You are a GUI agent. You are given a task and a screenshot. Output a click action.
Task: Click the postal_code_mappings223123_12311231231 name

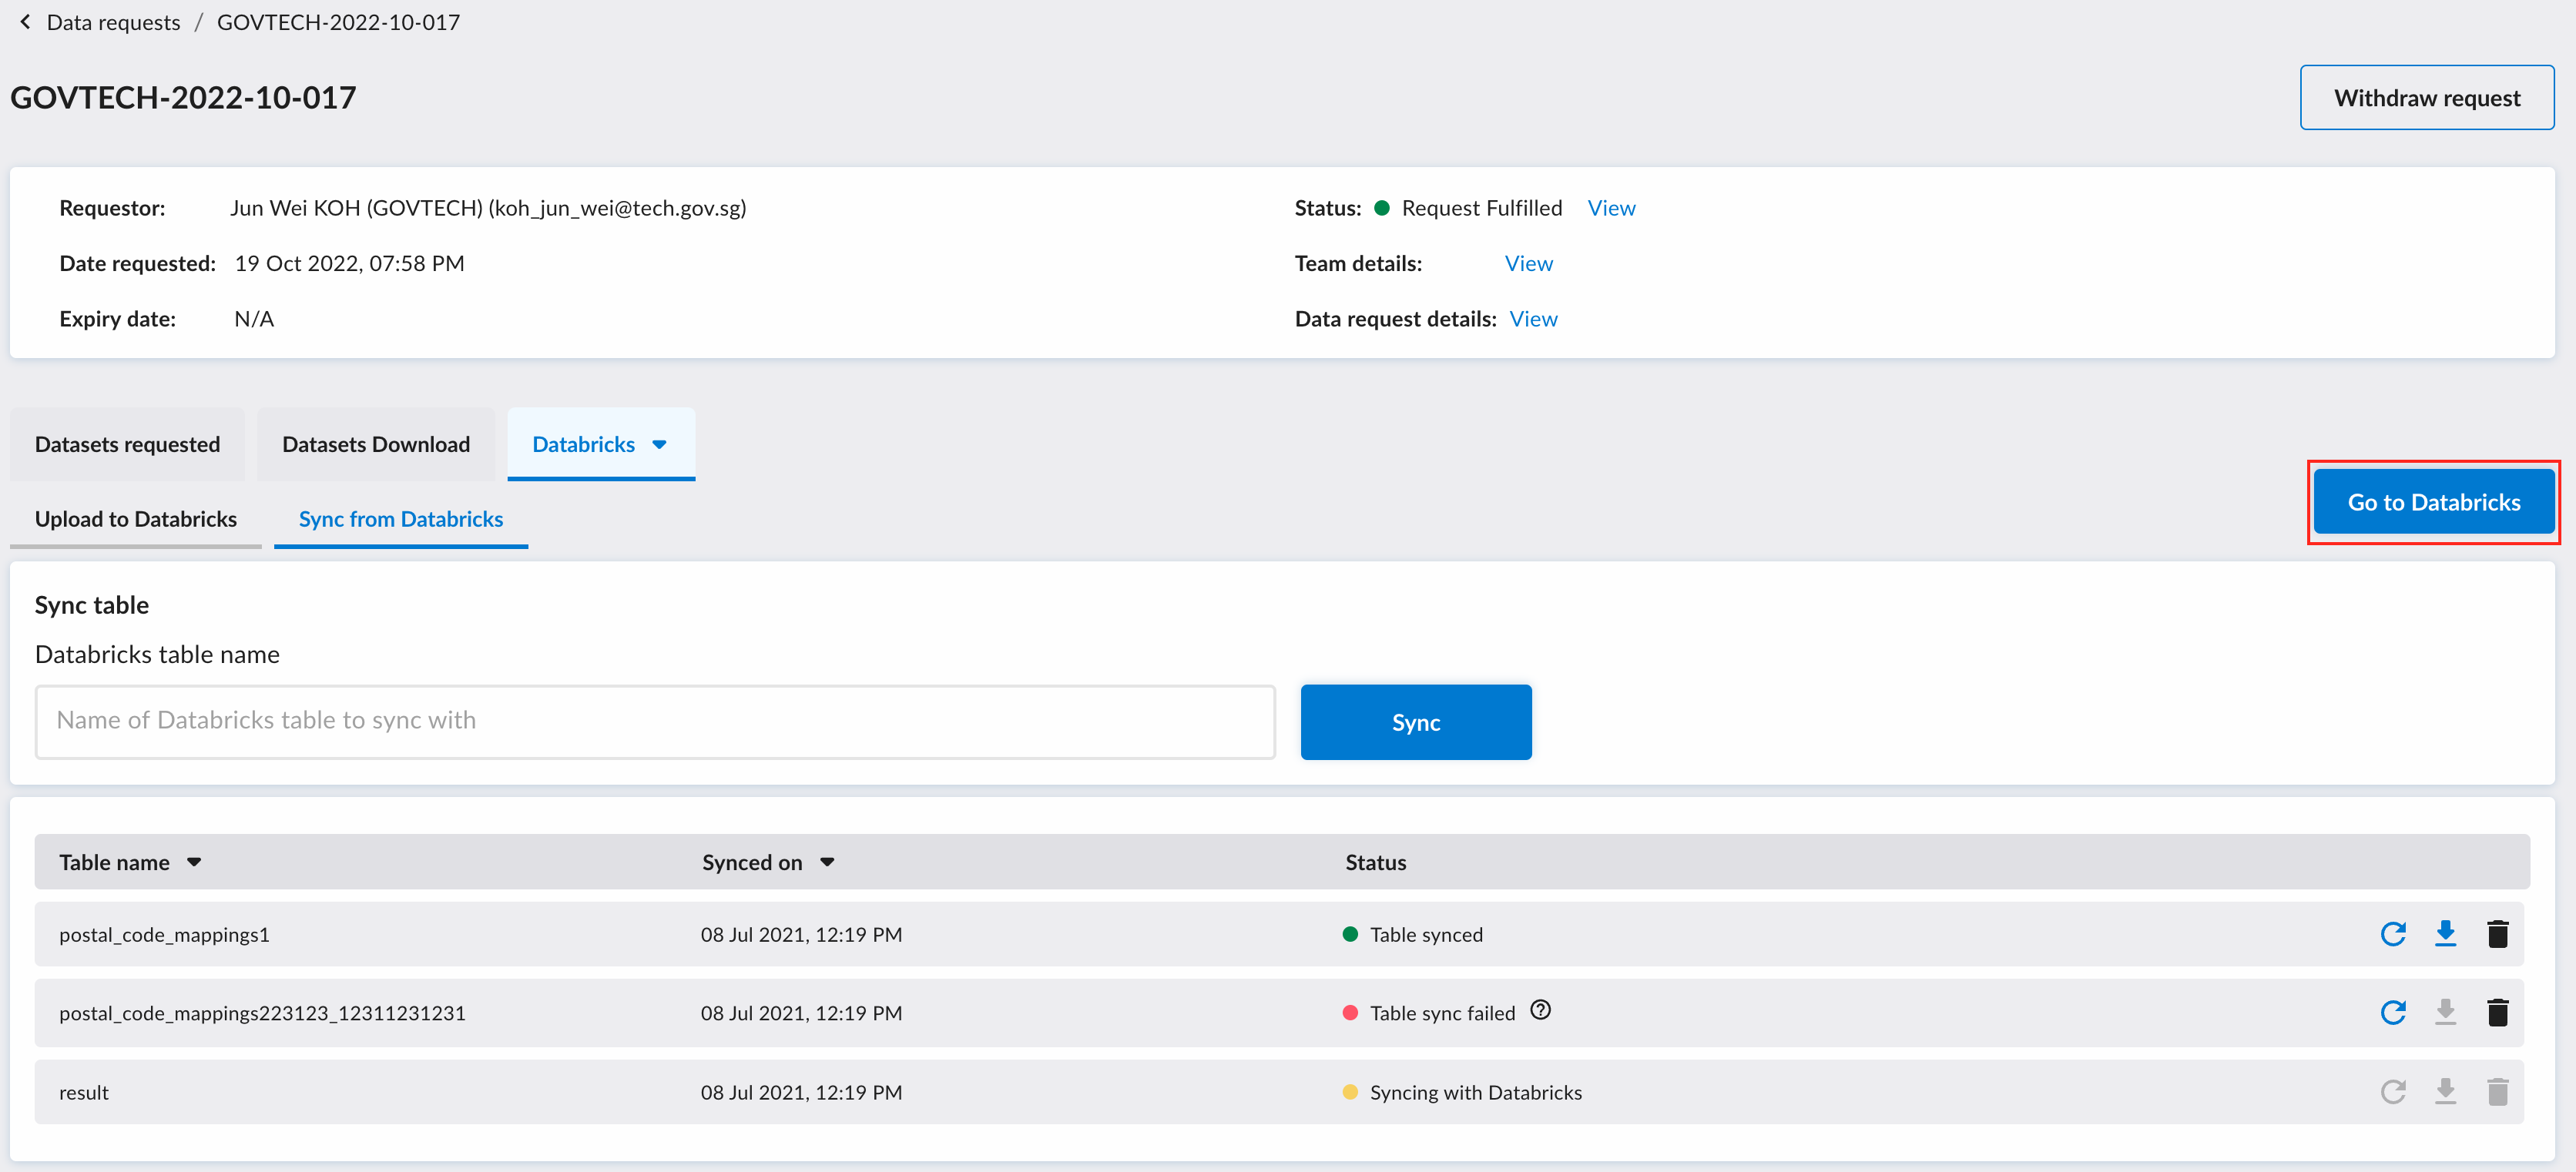(x=262, y=1013)
